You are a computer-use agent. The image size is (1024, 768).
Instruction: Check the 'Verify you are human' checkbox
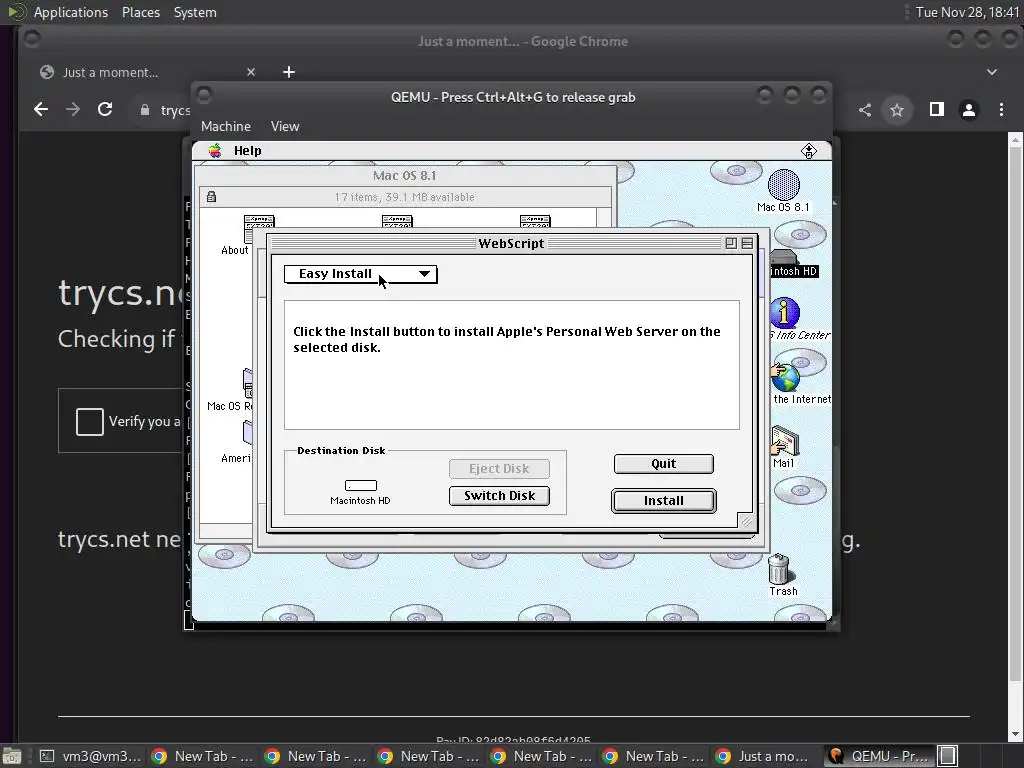coord(89,421)
